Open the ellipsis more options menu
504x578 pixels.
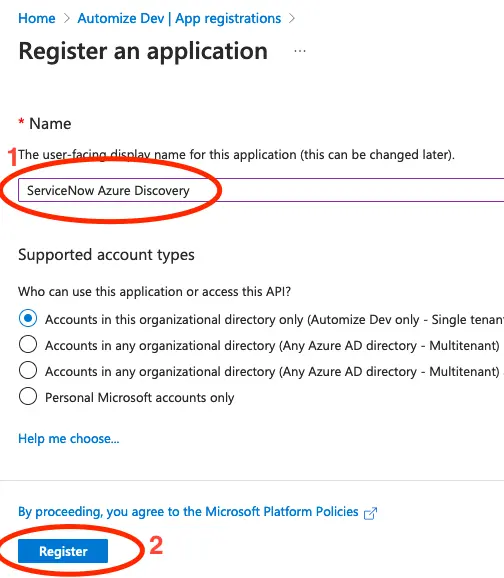300,51
